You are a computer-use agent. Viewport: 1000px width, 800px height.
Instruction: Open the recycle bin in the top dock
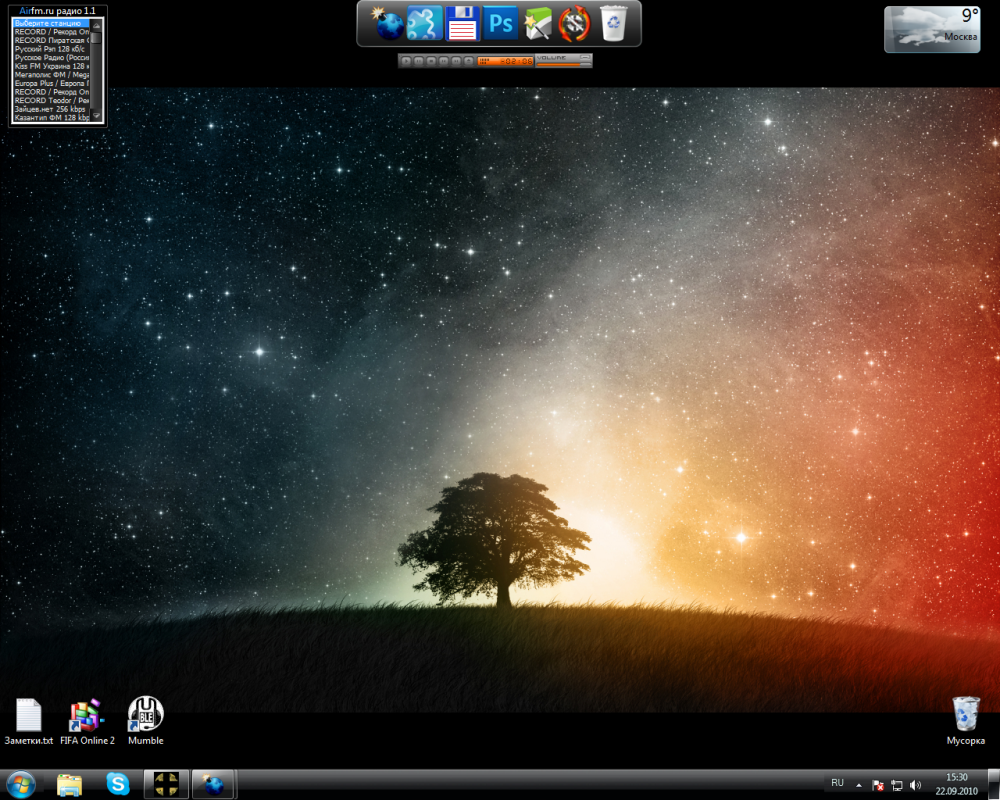click(x=612, y=23)
